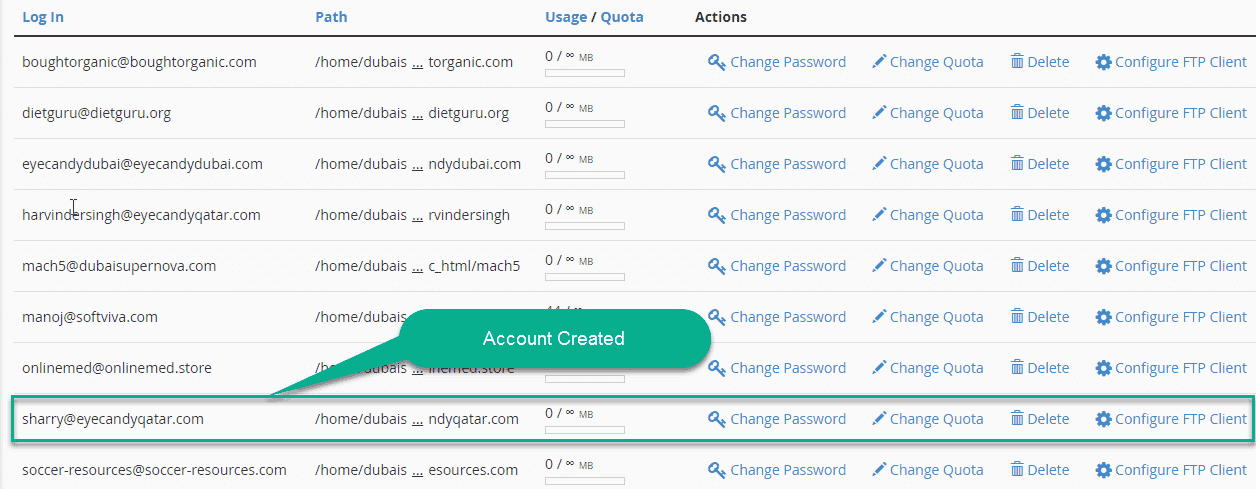Click trash icon for manoj@softviva.com account
The image size is (1256, 489).
1017,317
